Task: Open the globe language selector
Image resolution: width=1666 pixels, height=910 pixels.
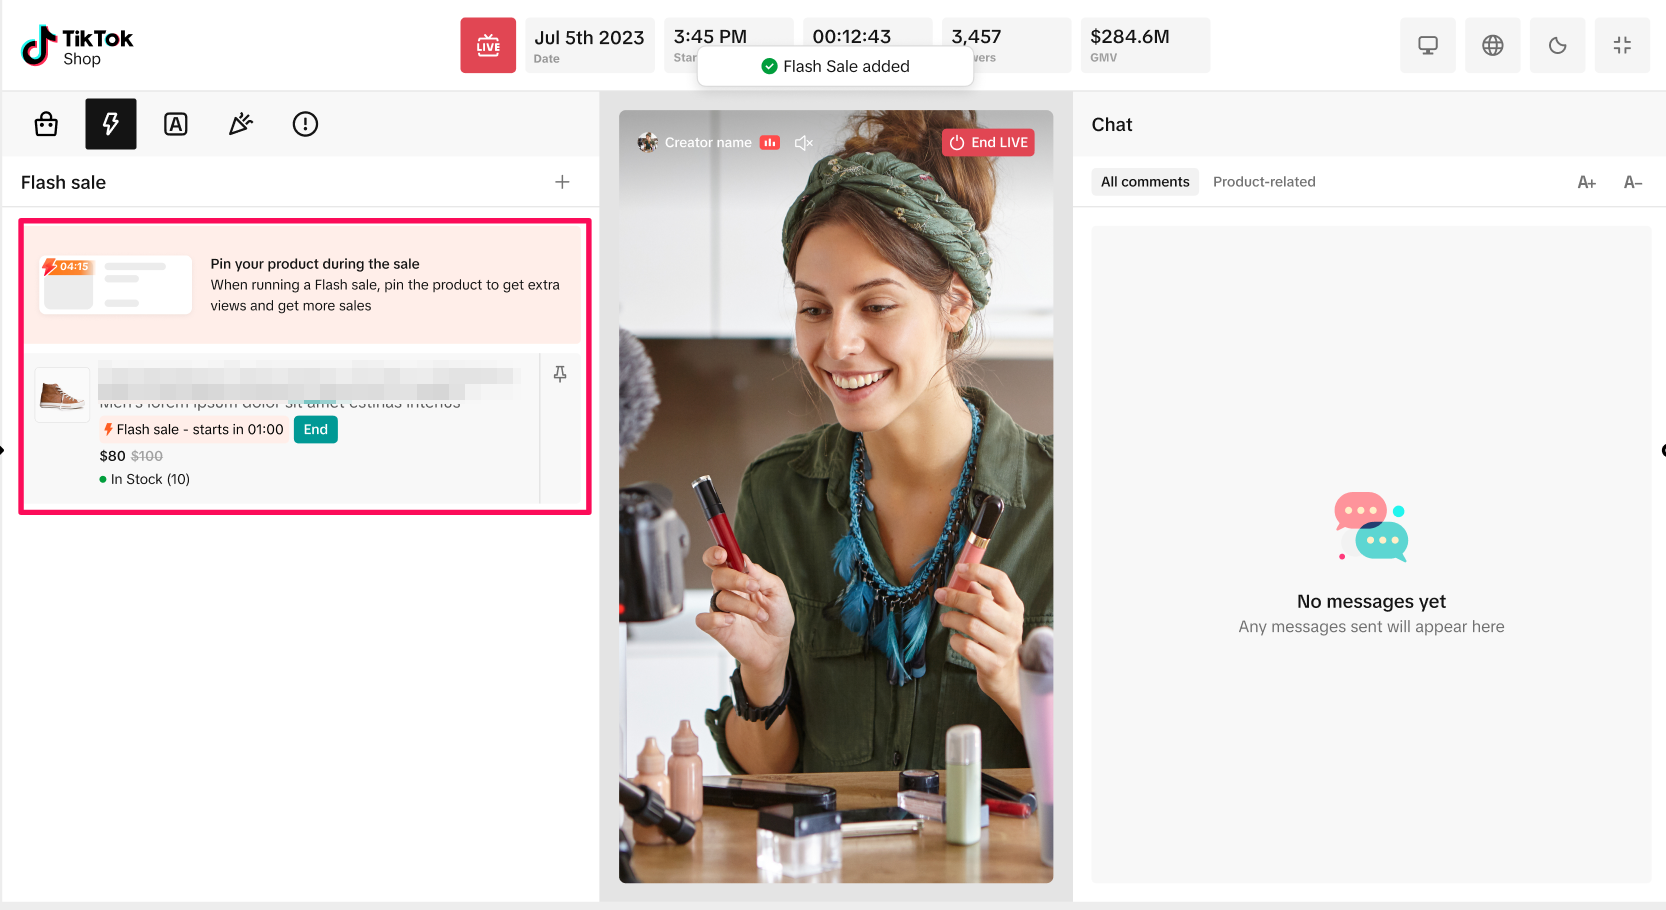Action: click(1493, 45)
